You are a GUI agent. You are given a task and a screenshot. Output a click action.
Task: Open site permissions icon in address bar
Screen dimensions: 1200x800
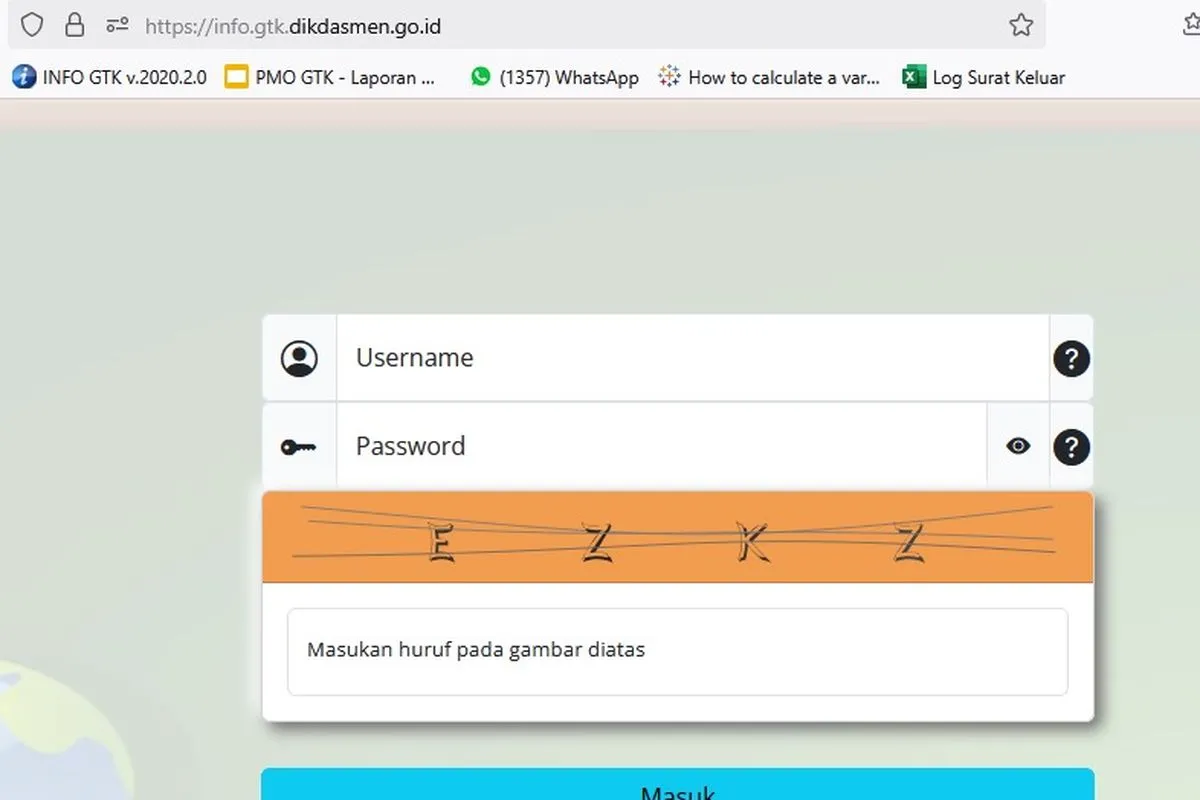[117, 25]
